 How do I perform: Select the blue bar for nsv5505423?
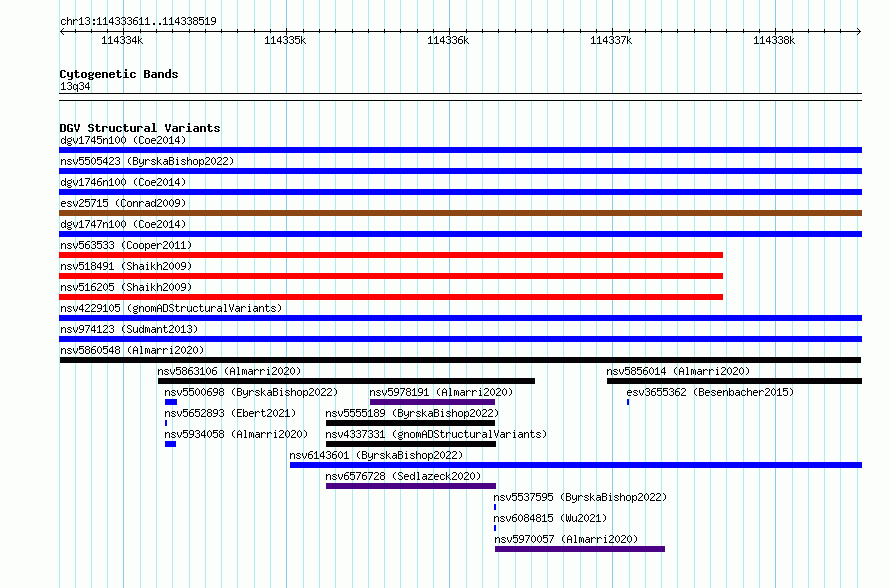pos(460,171)
